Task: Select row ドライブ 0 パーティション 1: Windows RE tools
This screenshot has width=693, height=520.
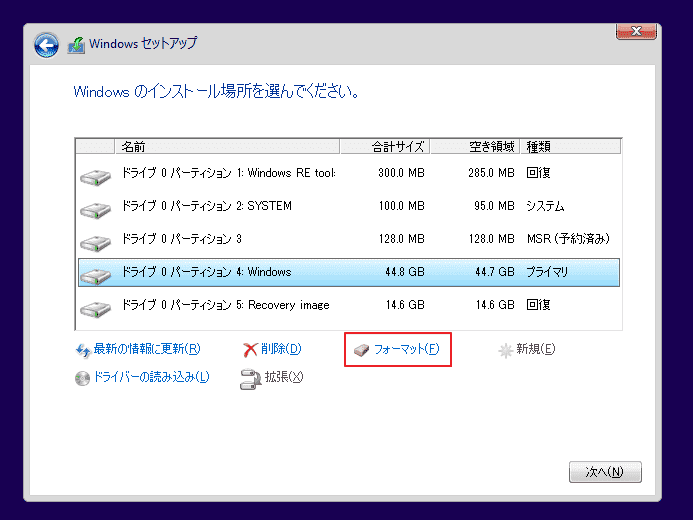Action: point(349,173)
